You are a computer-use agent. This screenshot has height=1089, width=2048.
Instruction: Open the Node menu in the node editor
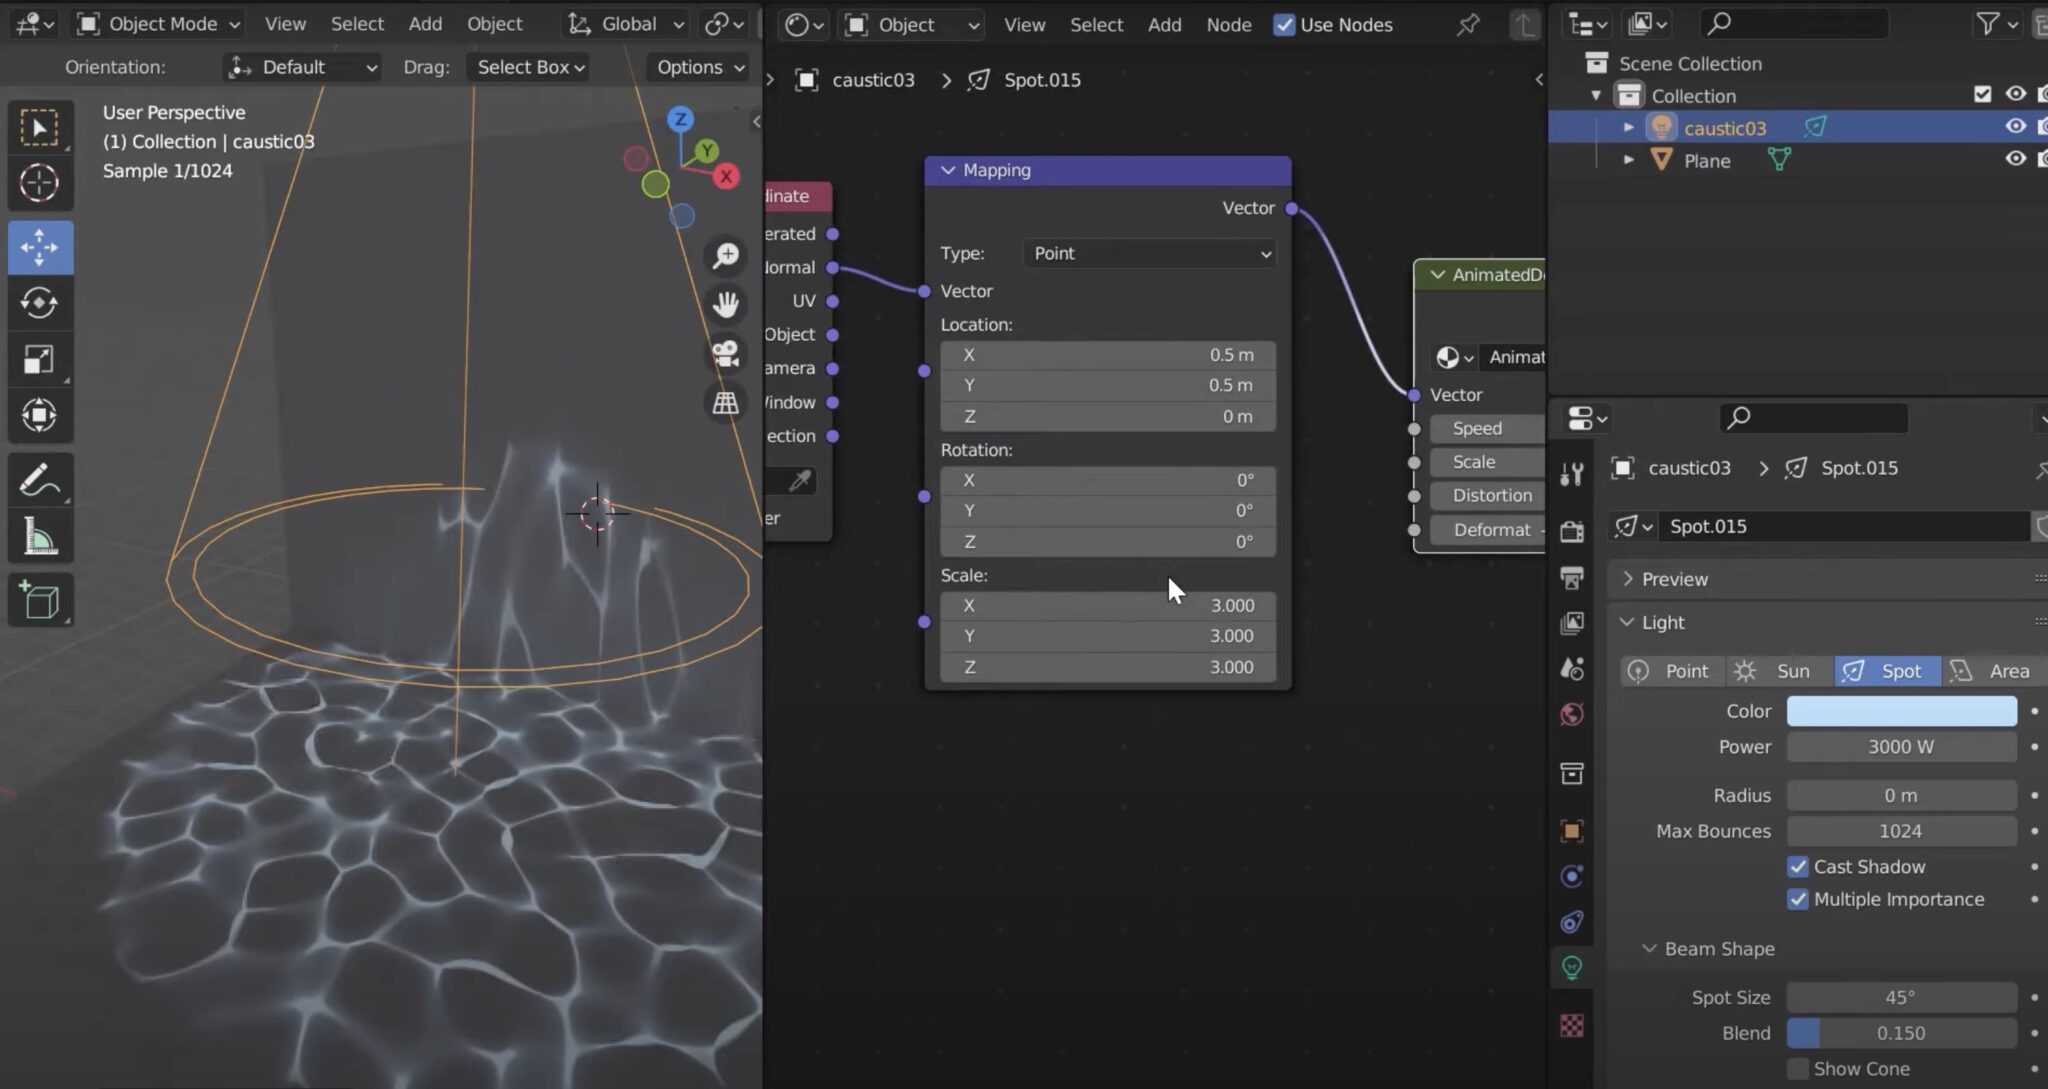[1229, 24]
